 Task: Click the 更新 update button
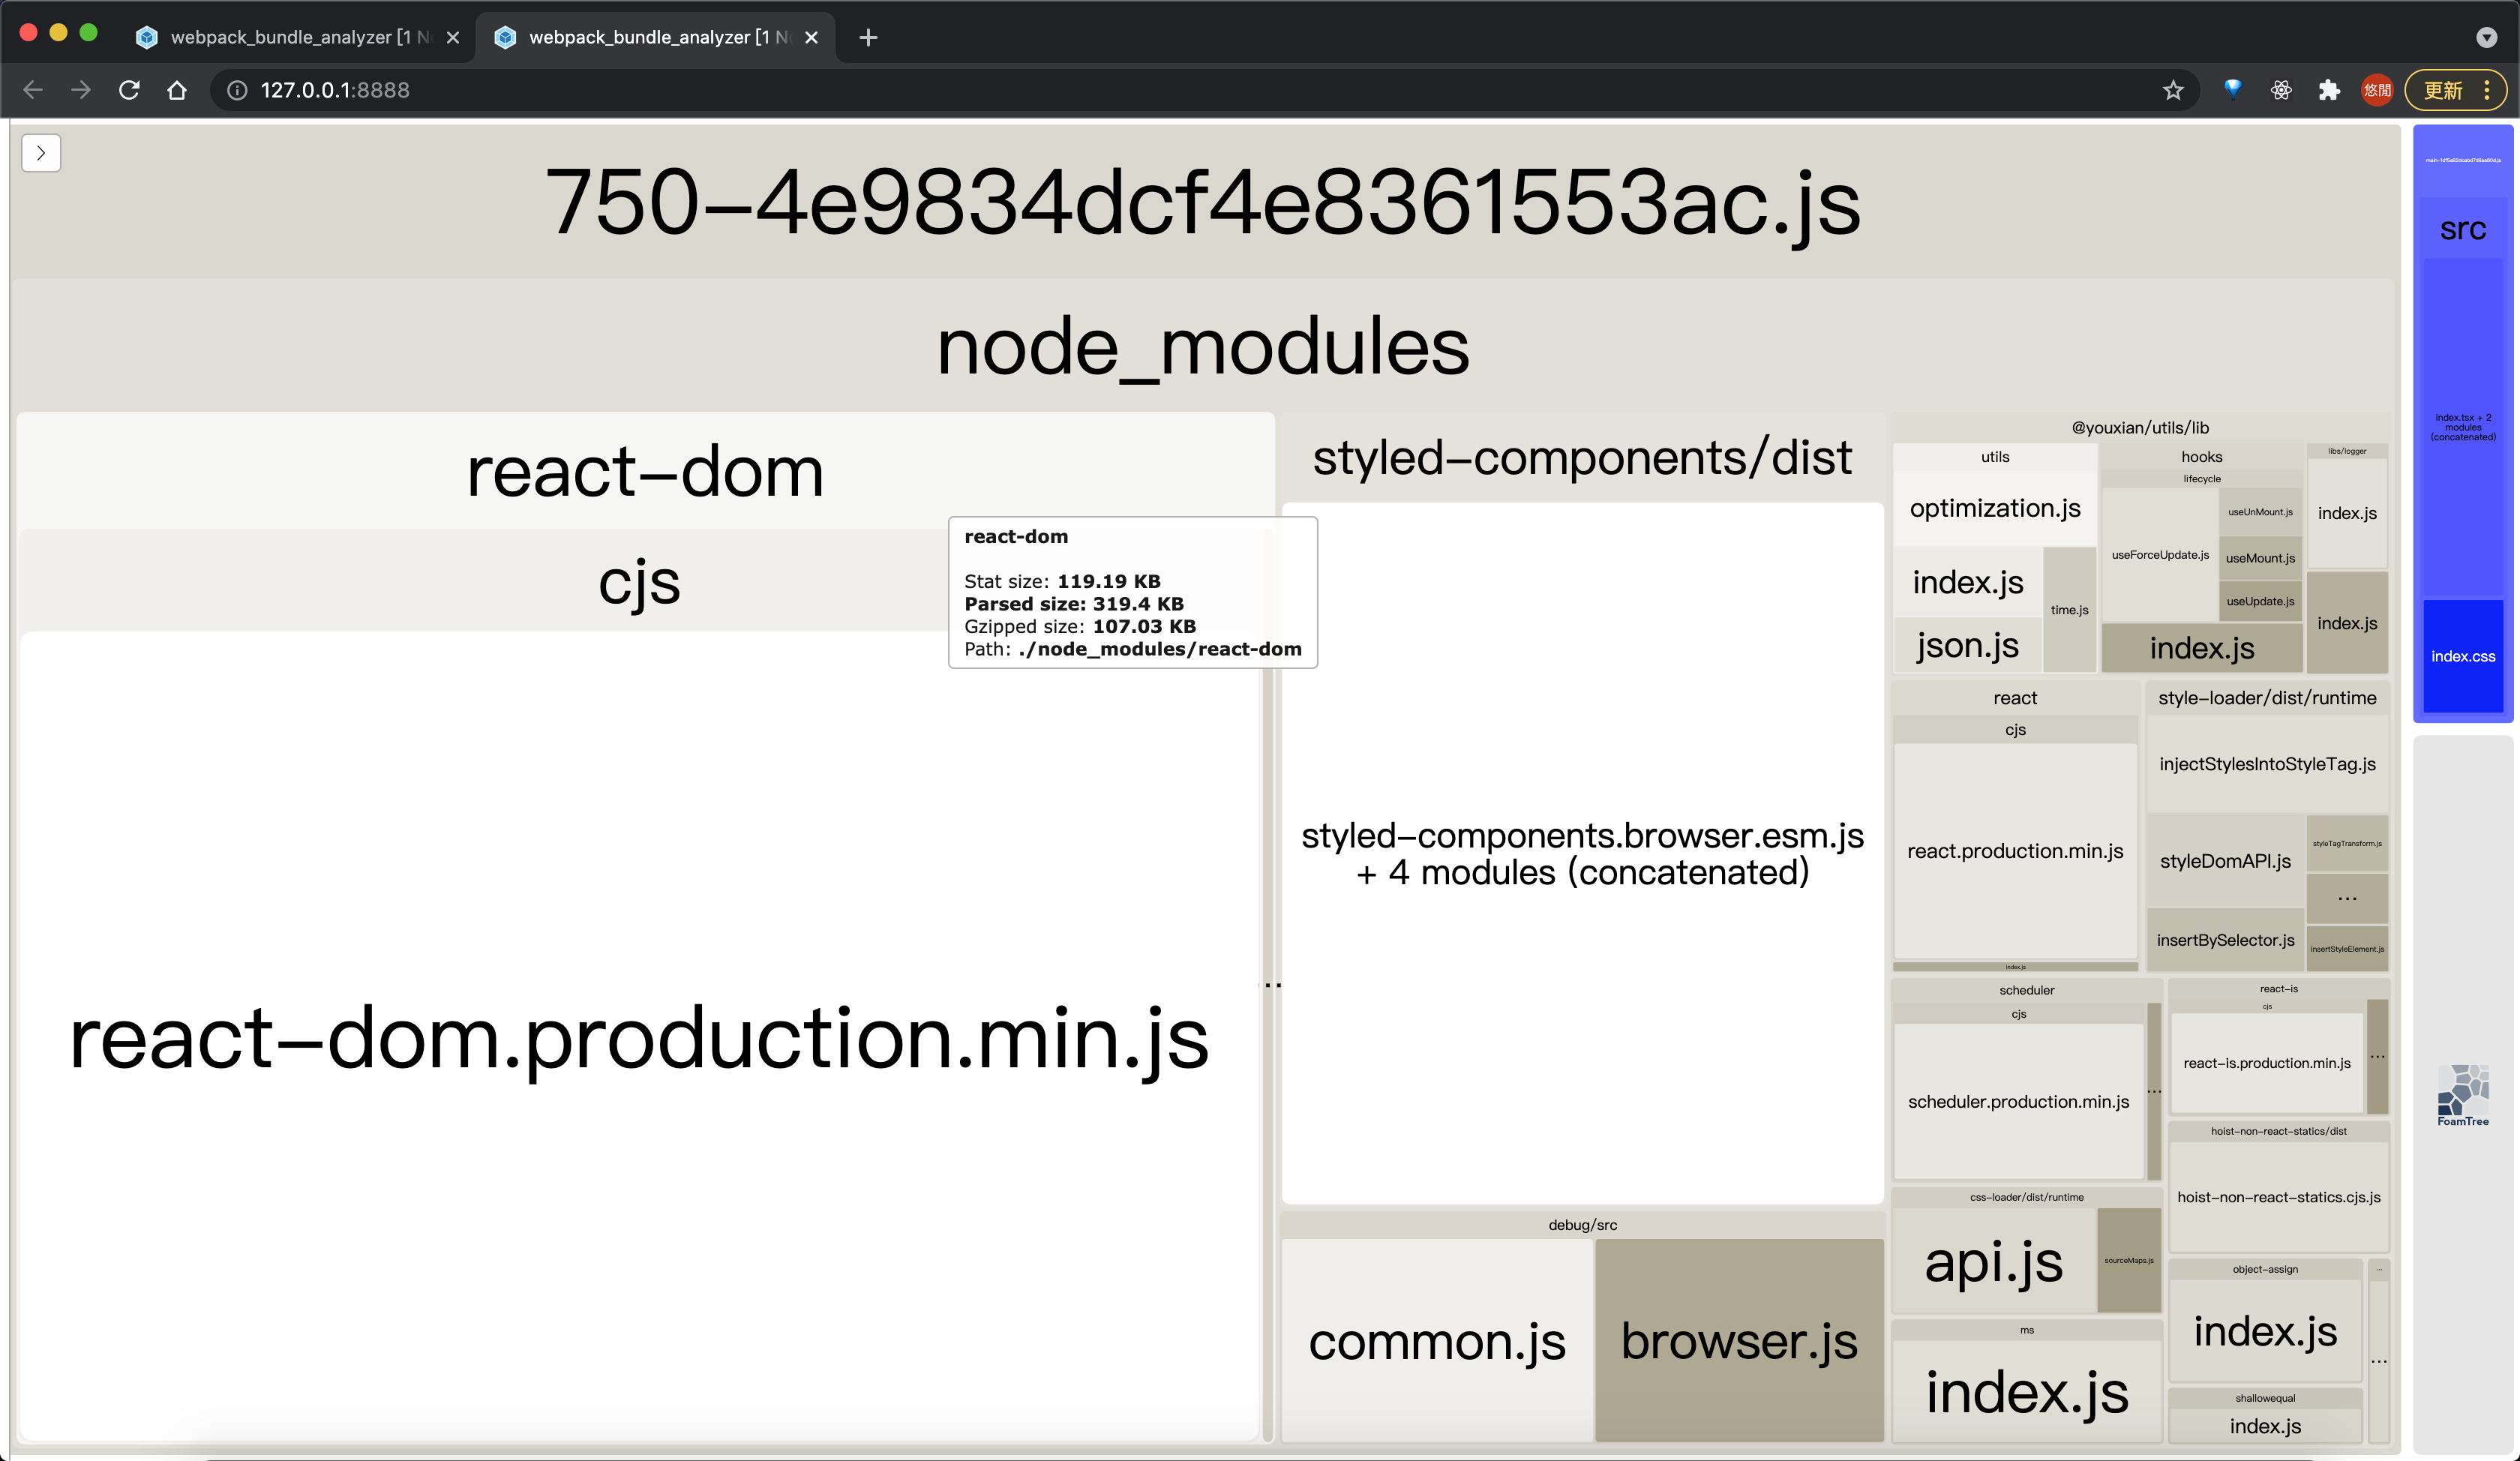pos(2443,90)
